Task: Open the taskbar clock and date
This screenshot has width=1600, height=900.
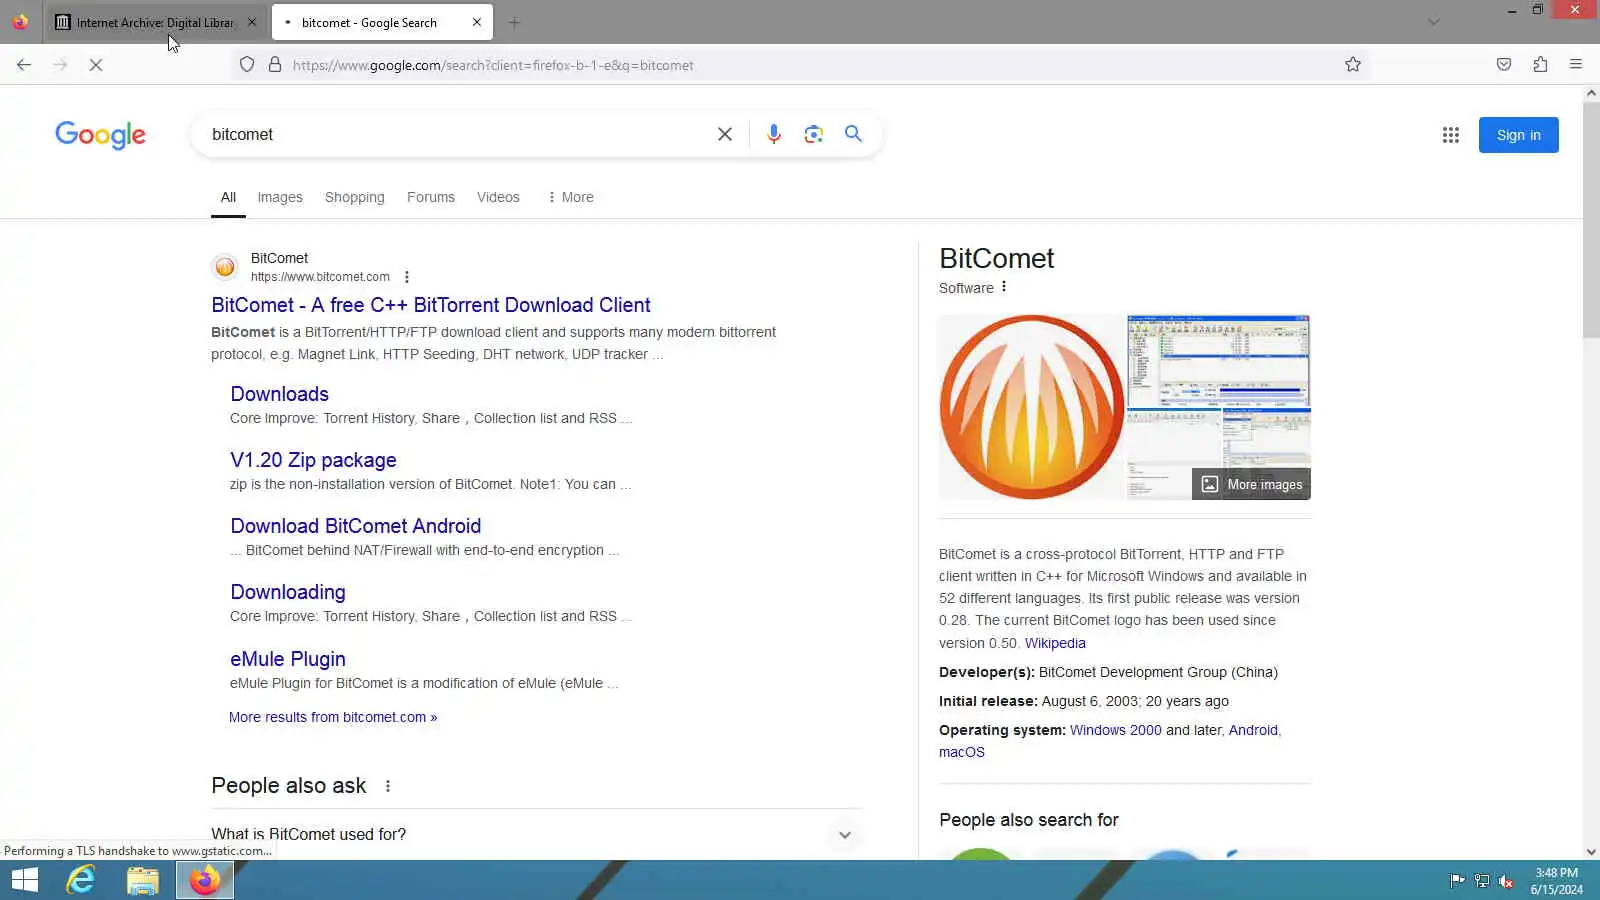Action: [1556, 881]
